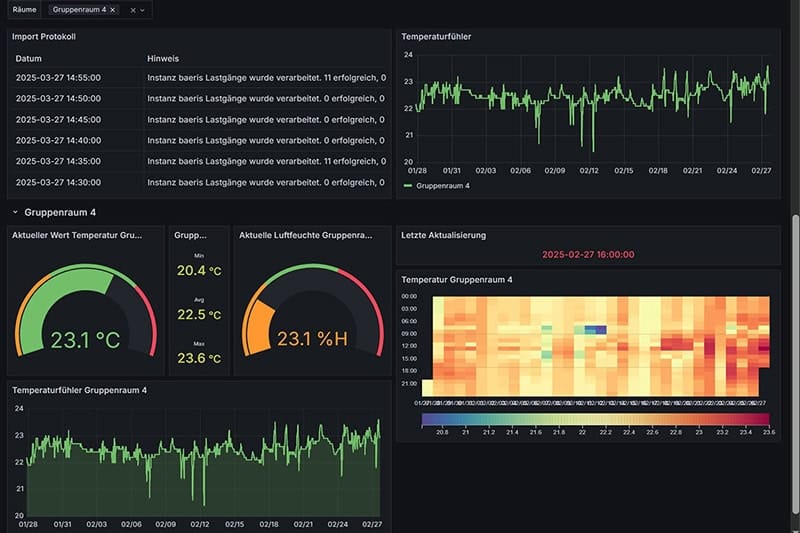
Task: Open the Import Protokoll panel title
Action: [x=43, y=37]
